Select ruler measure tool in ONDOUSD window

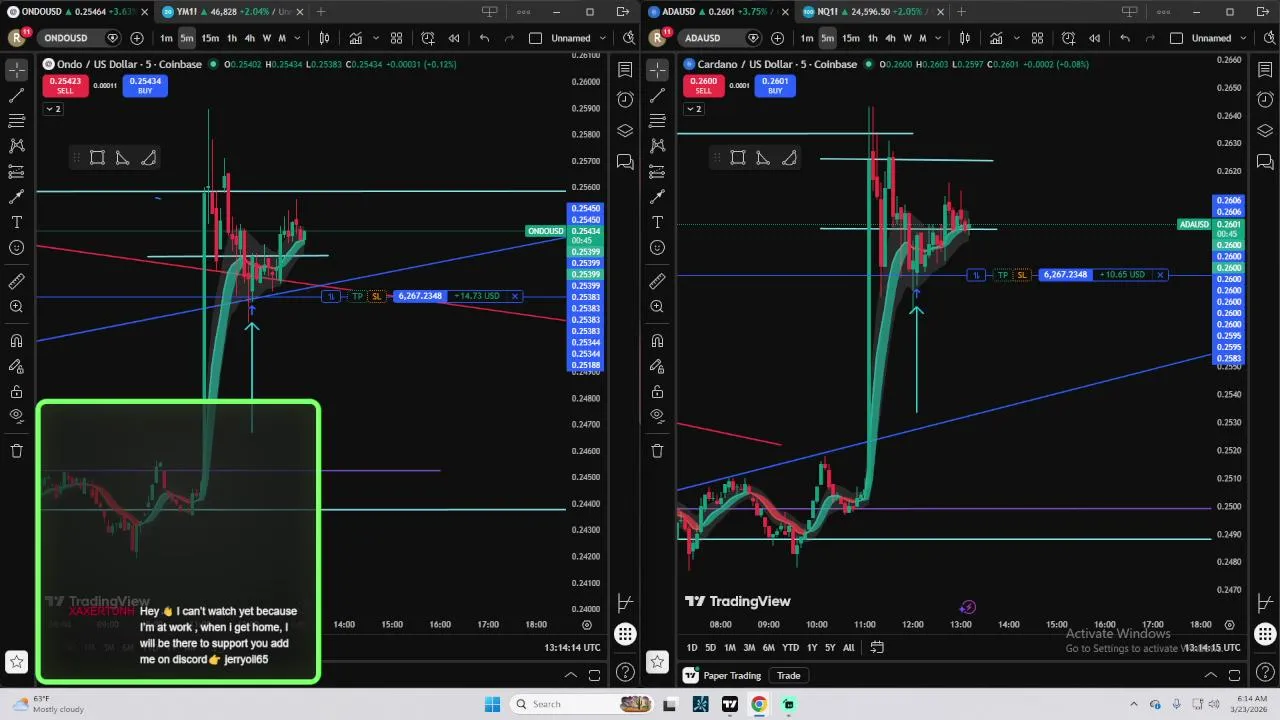pyautogui.click(x=16, y=282)
